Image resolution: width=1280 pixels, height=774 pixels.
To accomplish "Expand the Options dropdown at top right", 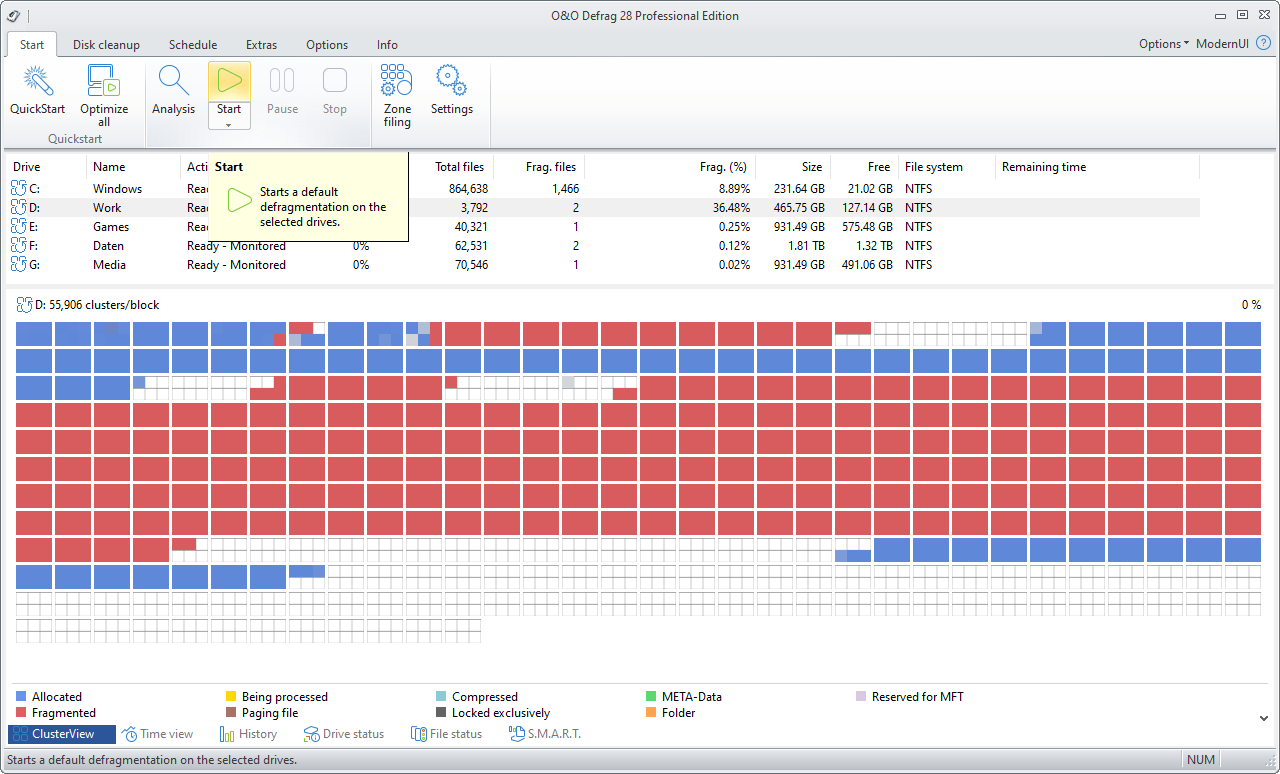I will point(1164,44).
